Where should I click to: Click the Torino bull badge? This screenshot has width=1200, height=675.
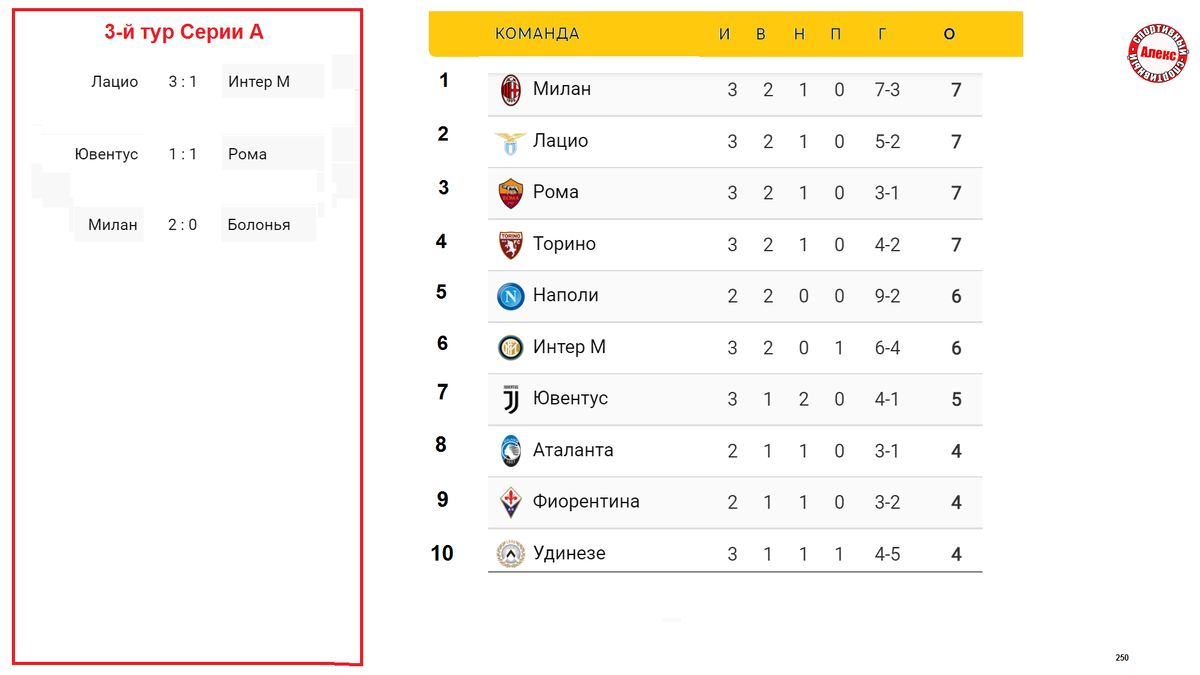(511, 245)
